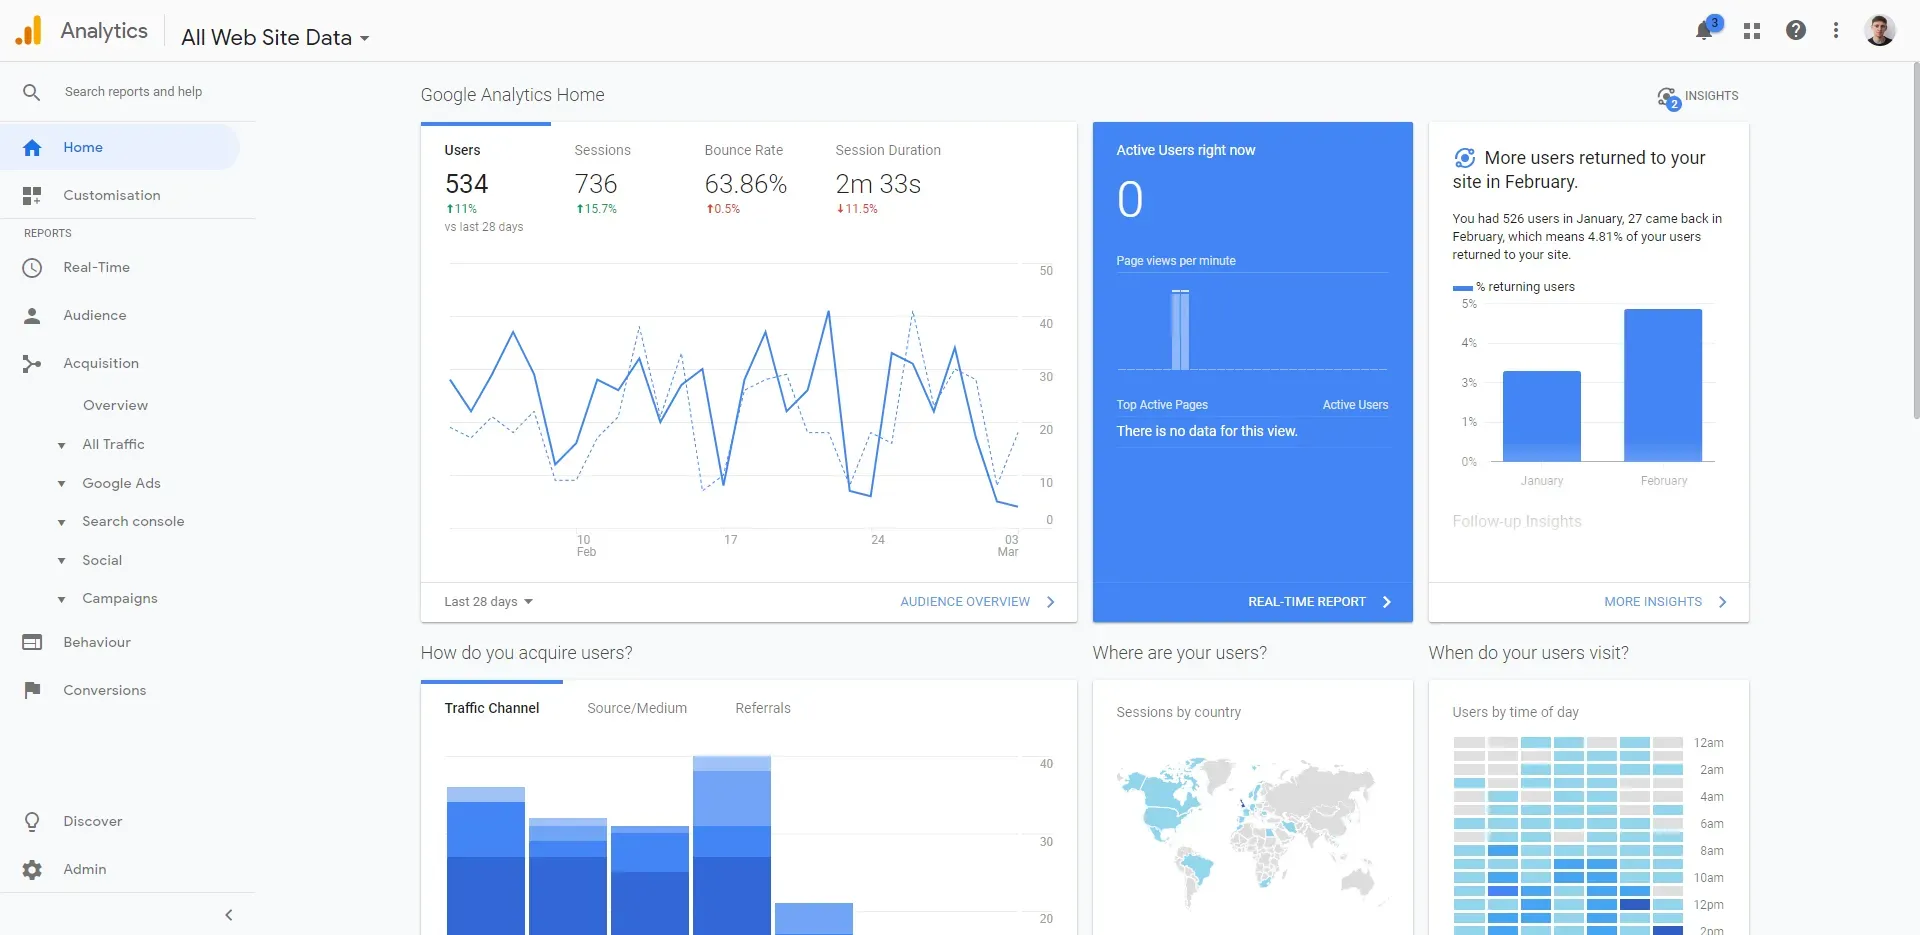
Task: Click the Behaviour window icon
Action: [x=32, y=643]
